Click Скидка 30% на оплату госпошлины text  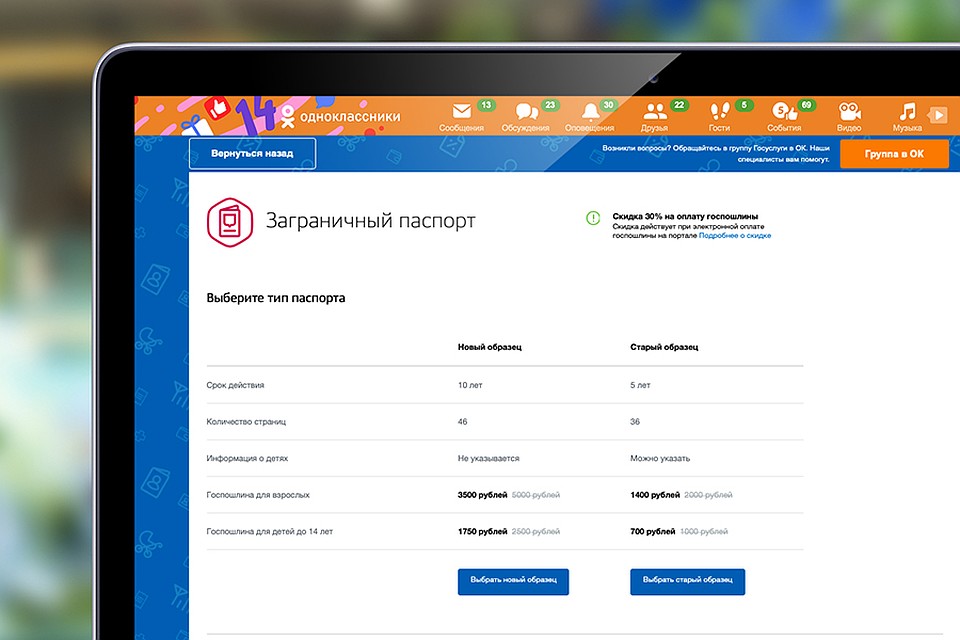coord(685,216)
